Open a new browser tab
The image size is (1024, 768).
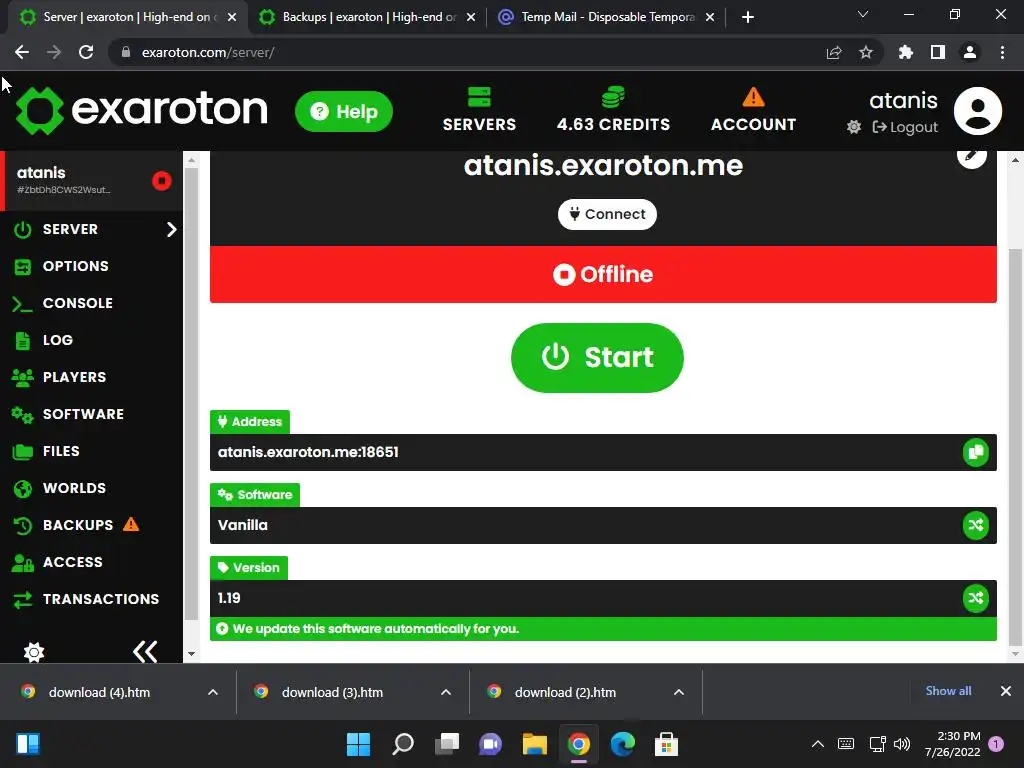tap(748, 17)
